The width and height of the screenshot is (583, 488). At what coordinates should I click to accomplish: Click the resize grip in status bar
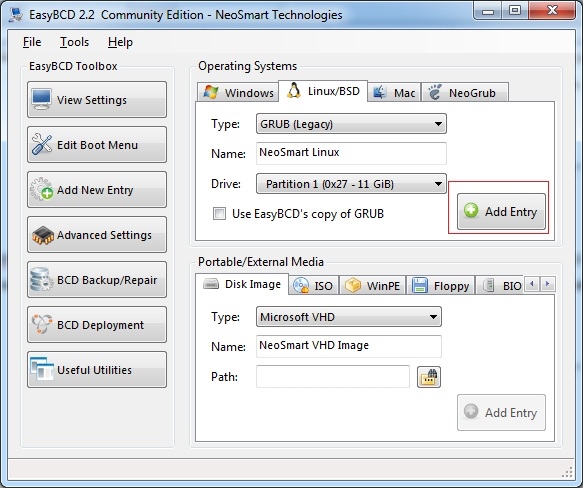click(x=567, y=472)
